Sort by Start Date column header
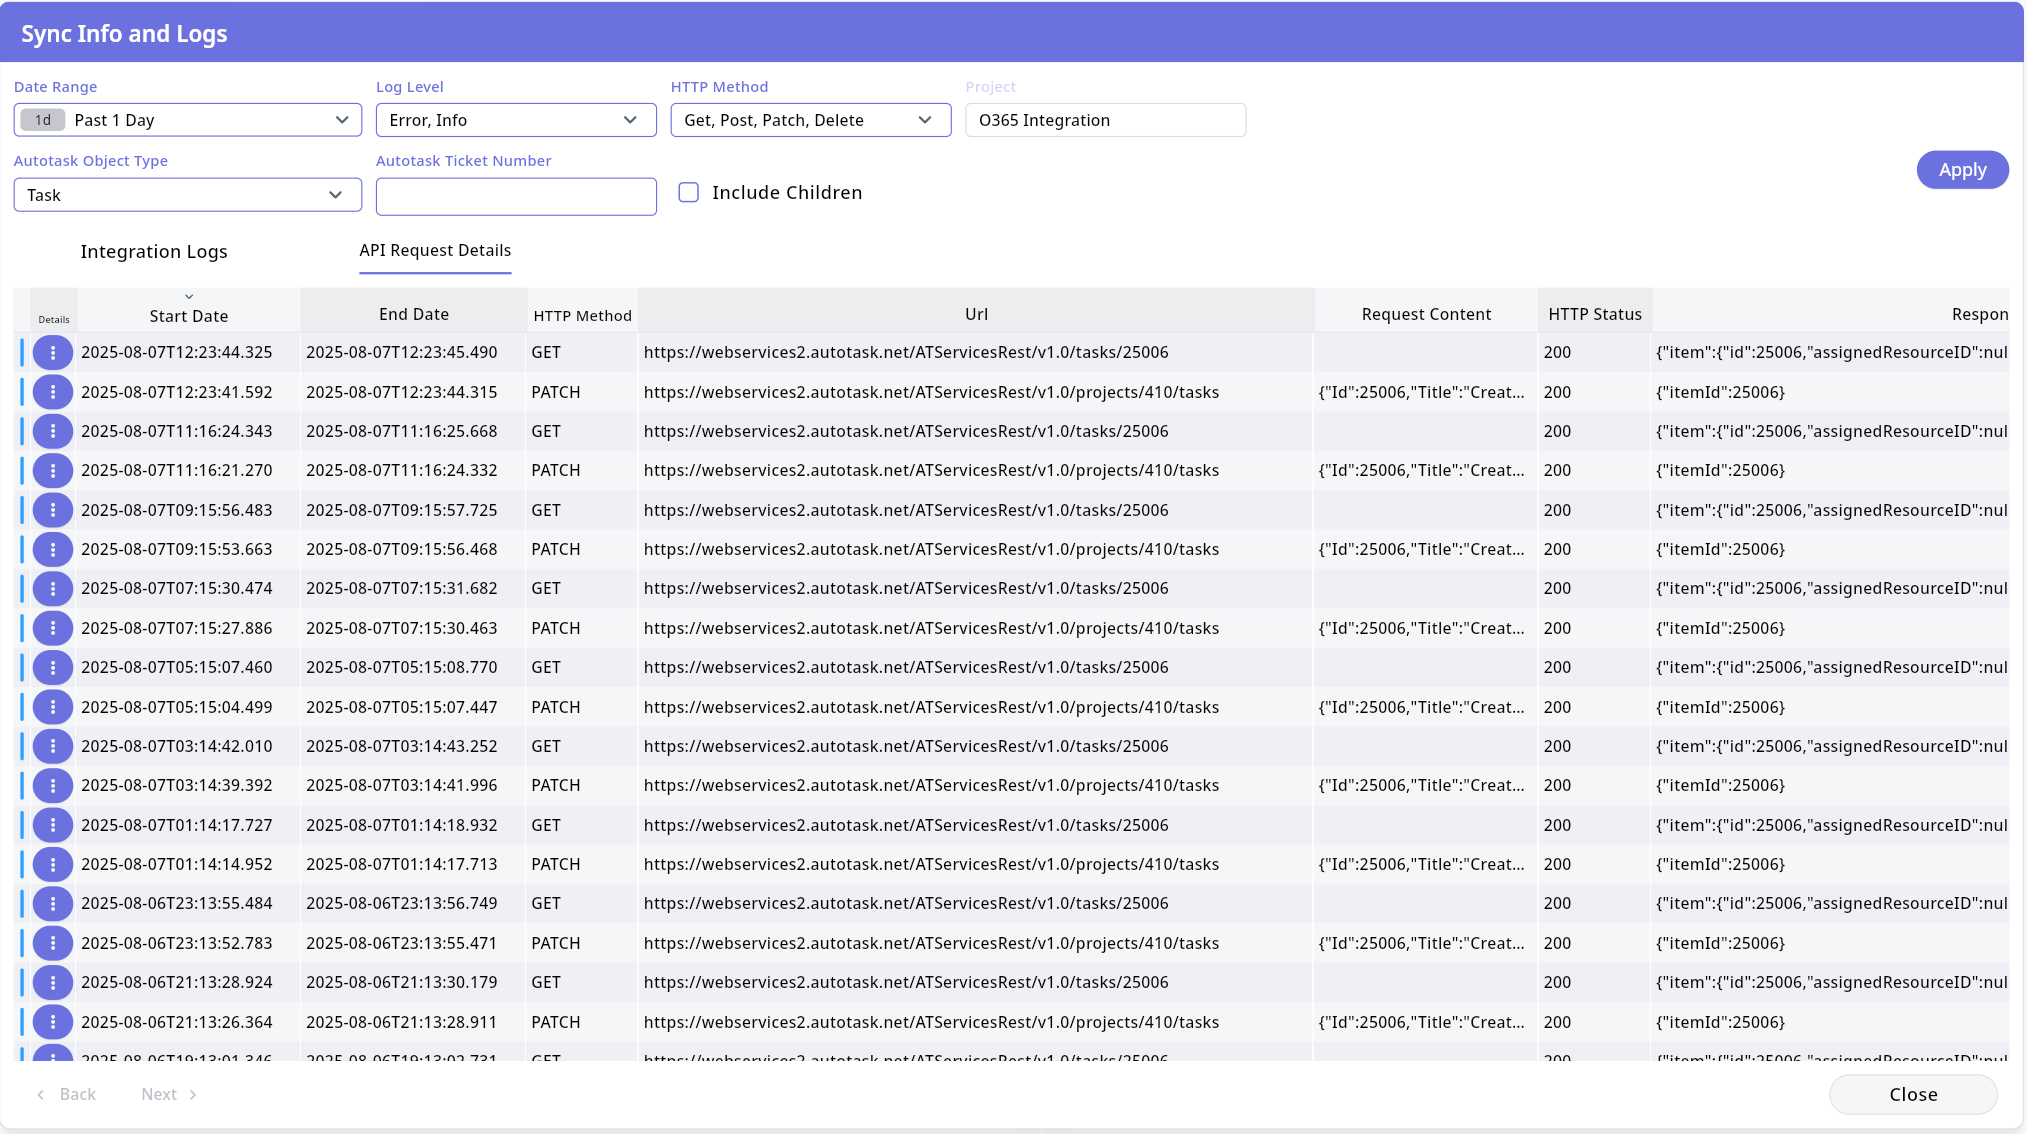Image resolution: width=2027 pixels, height=1134 pixels. click(189, 315)
